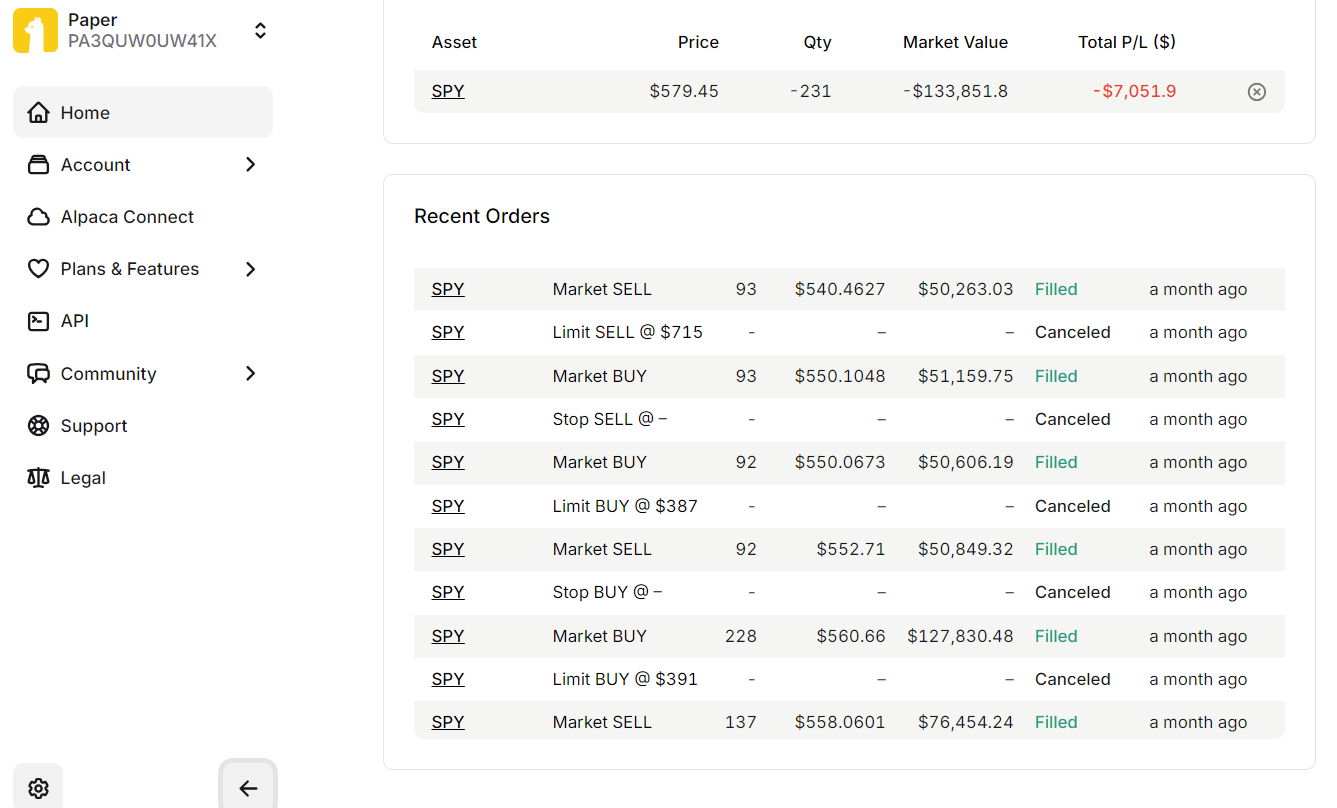Click the Legal scales icon

(x=38, y=478)
